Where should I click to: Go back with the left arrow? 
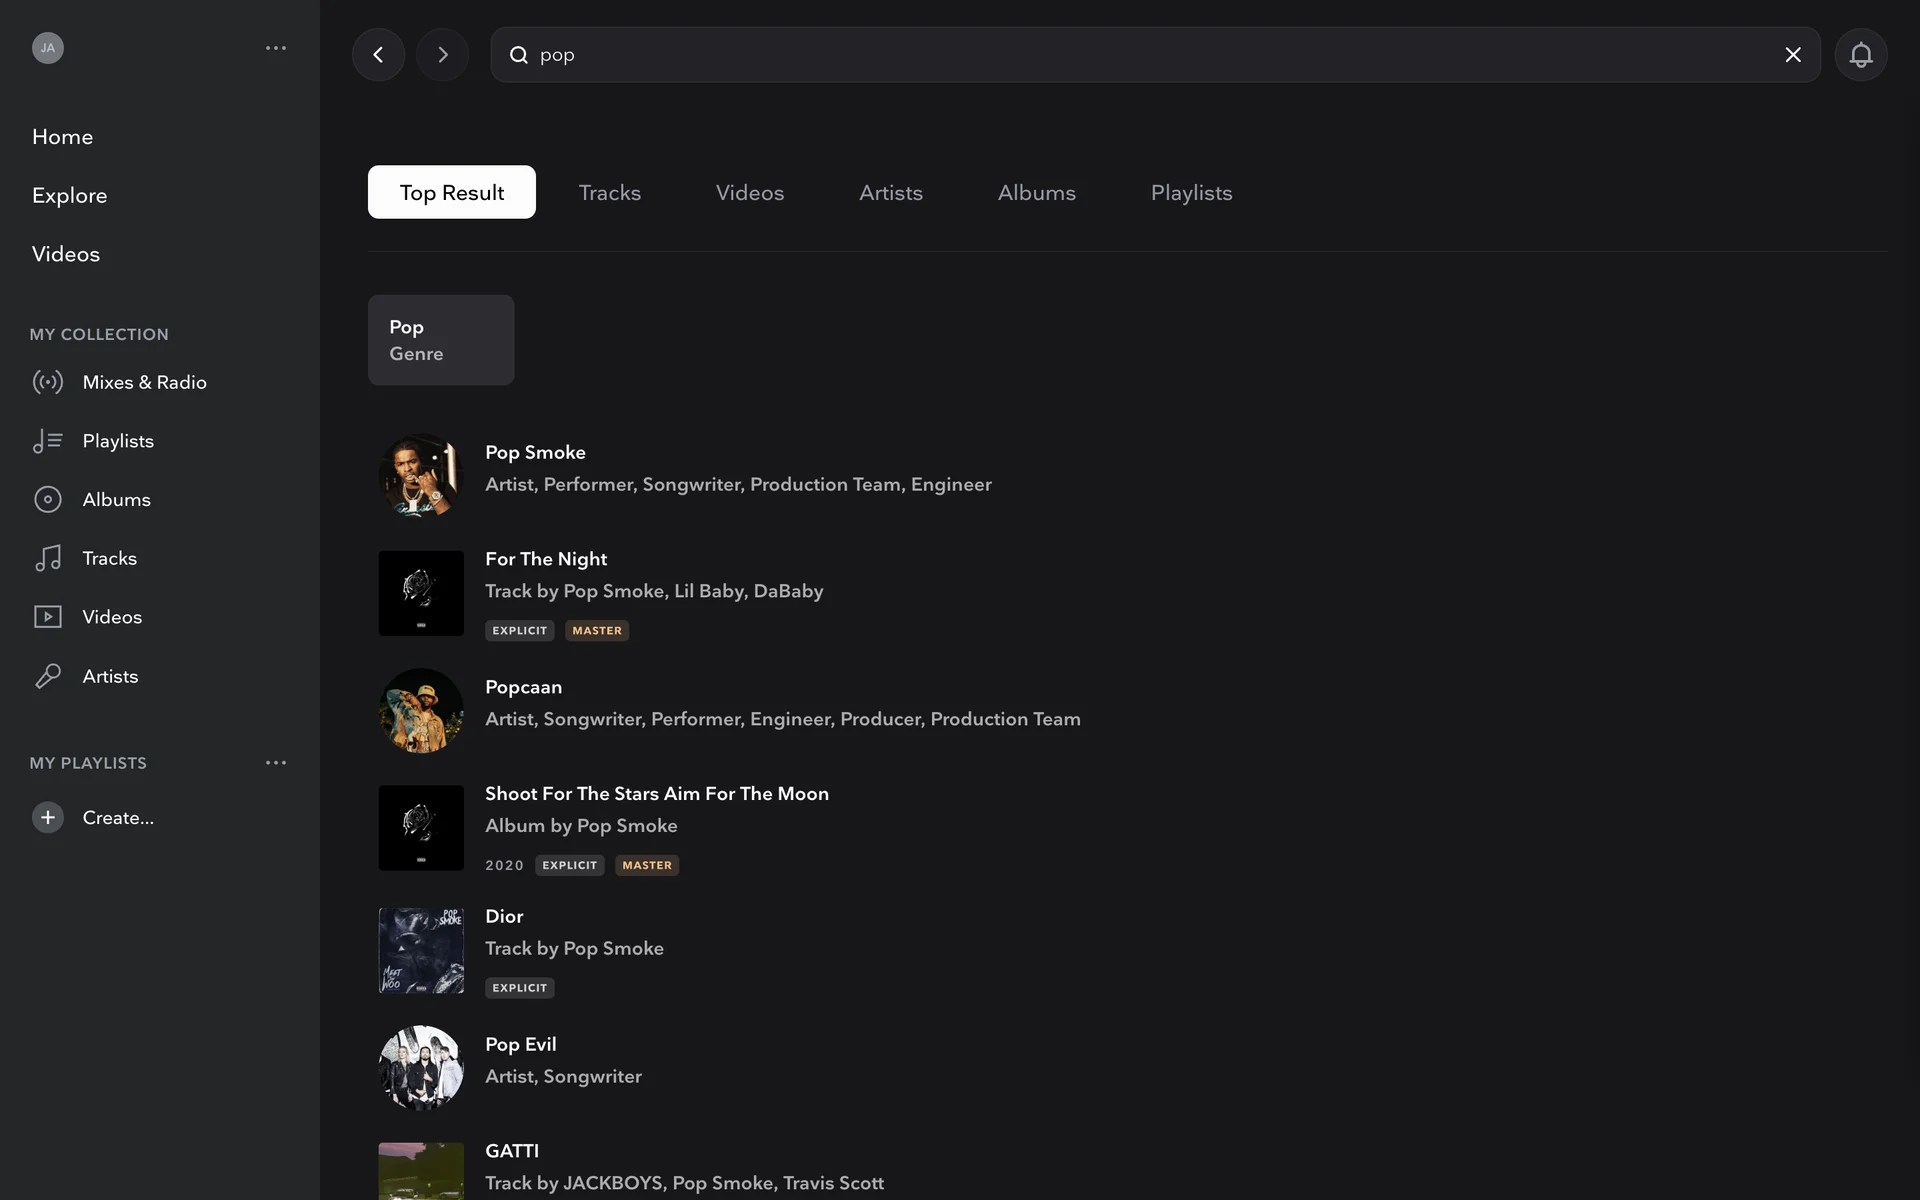click(378, 55)
